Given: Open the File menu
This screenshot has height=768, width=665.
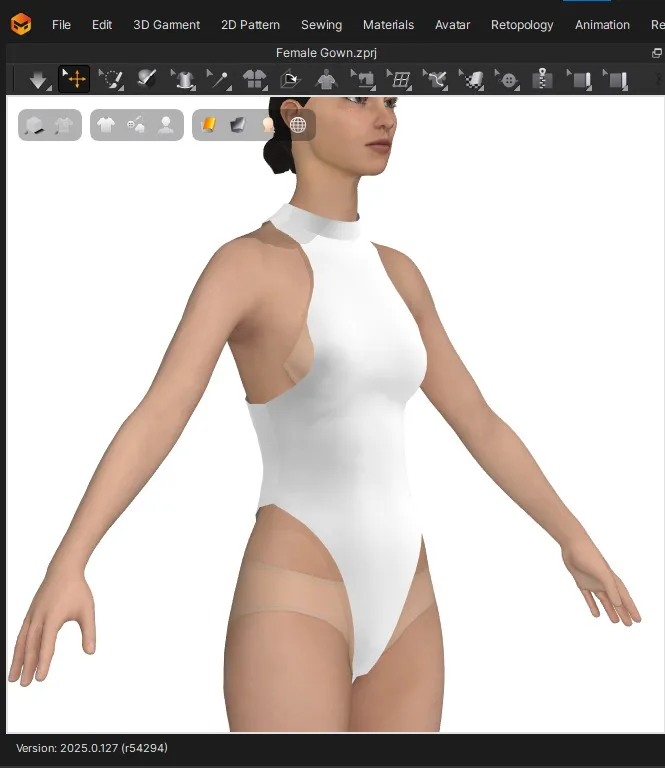Looking at the screenshot, I should [x=61, y=25].
